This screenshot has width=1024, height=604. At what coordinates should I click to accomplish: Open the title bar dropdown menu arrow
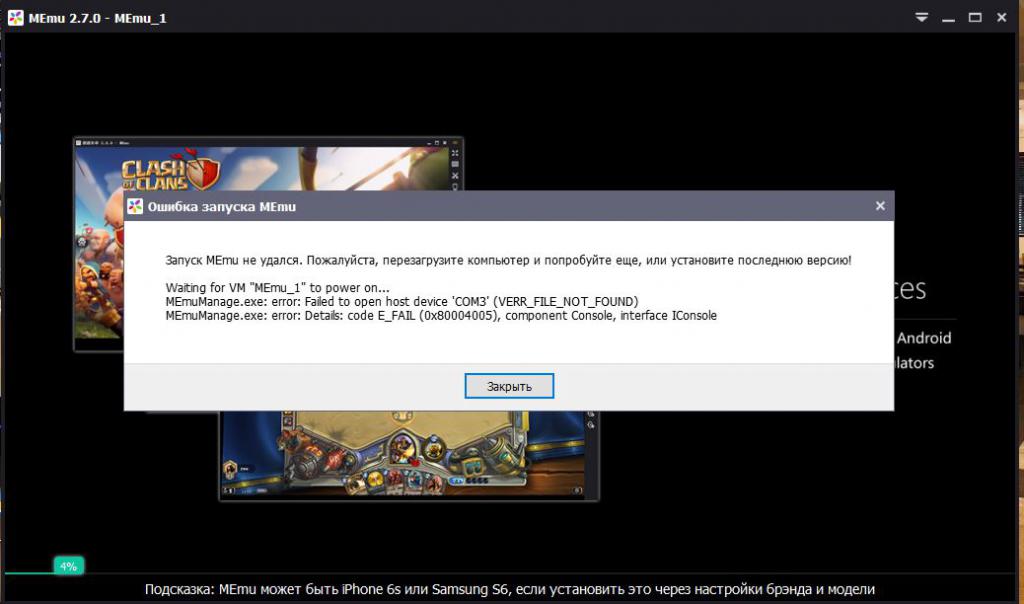923,17
